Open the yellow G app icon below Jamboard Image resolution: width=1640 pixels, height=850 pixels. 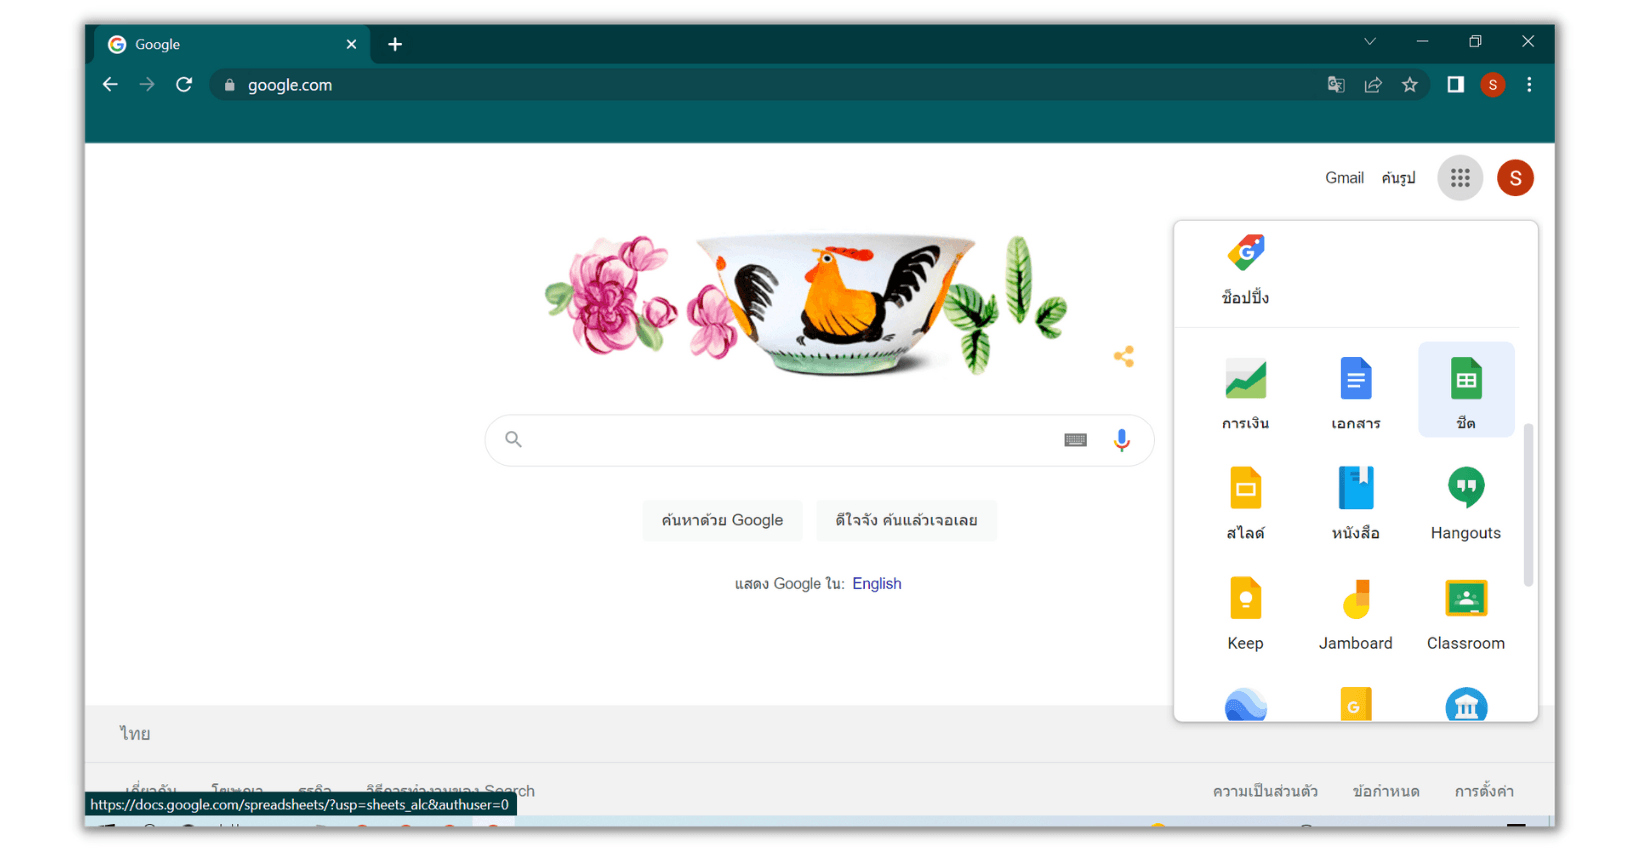tap(1355, 704)
